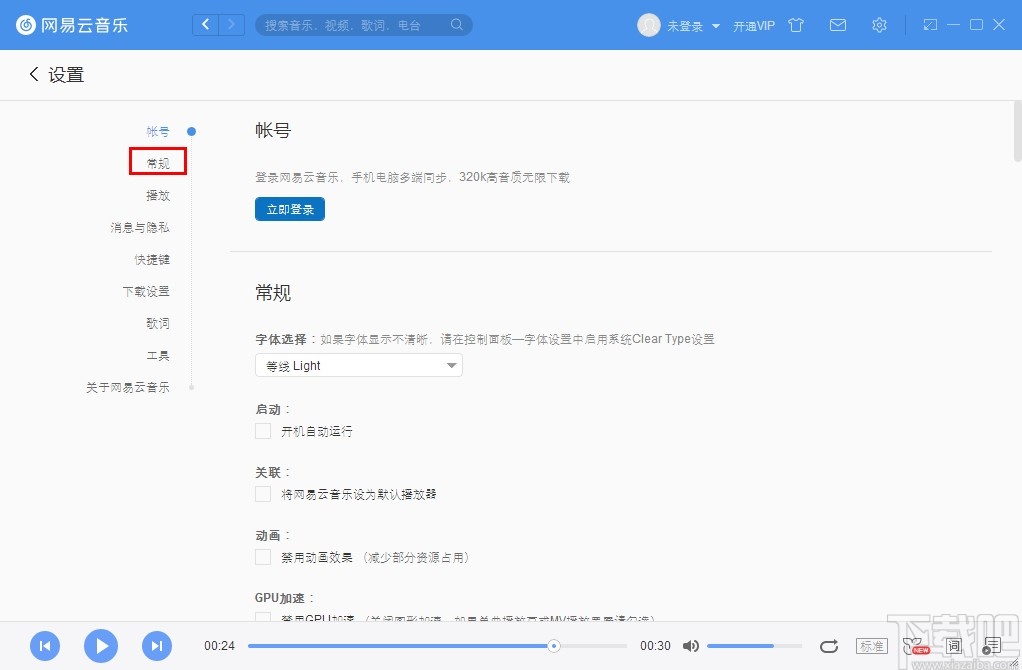The image size is (1022, 670).
Task: Open 下载设置 settings section
Action: (146, 291)
